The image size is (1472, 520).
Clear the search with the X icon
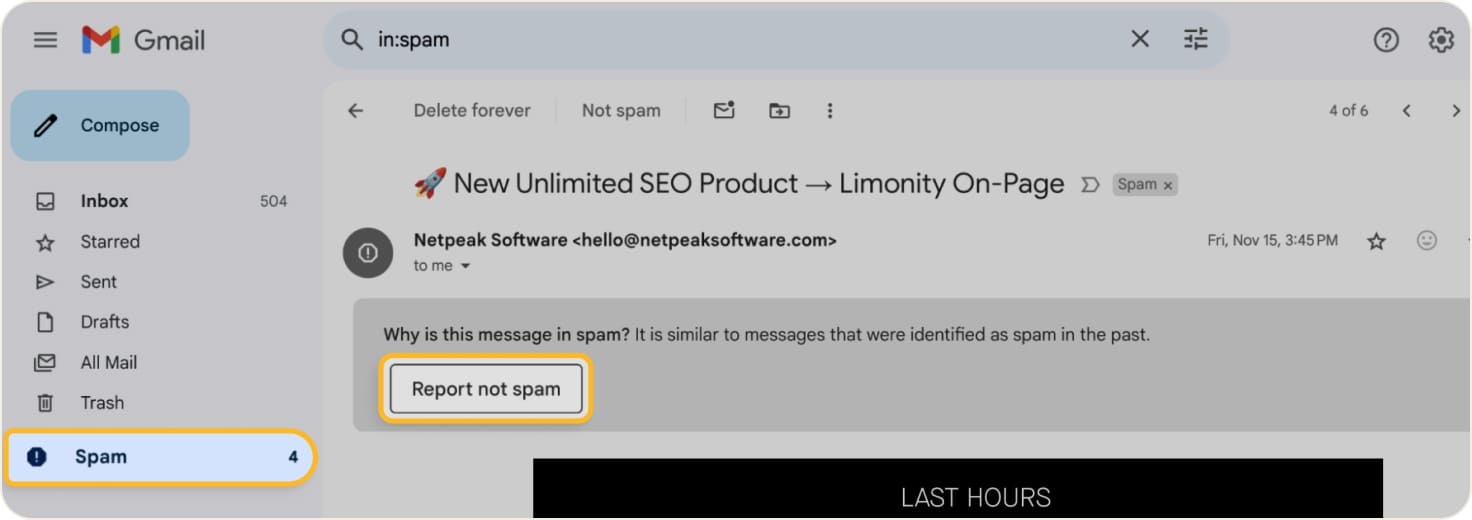[x=1139, y=39]
